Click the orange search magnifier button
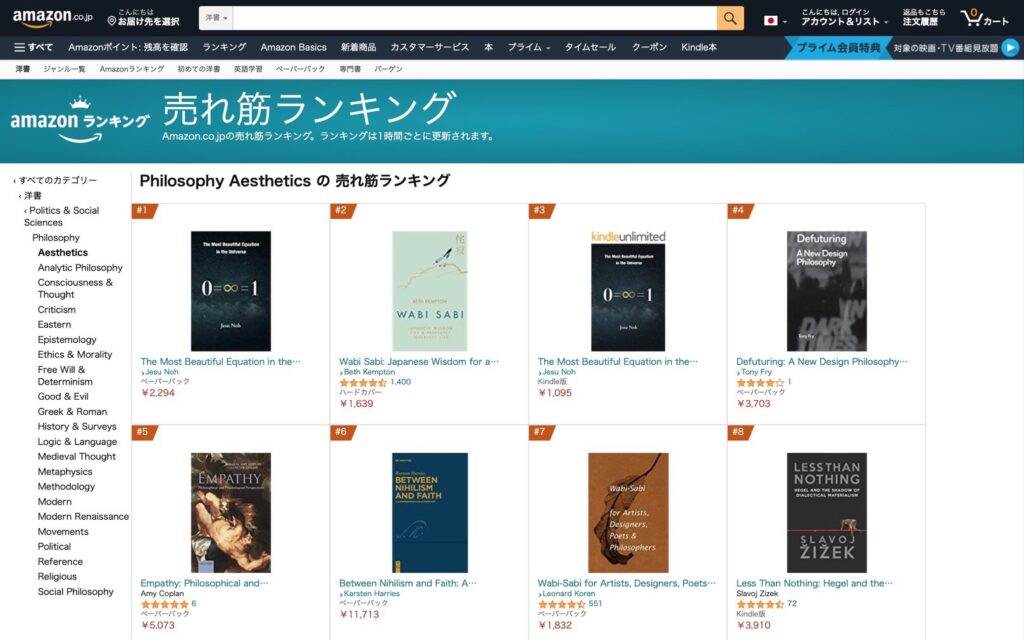 tap(730, 18)
